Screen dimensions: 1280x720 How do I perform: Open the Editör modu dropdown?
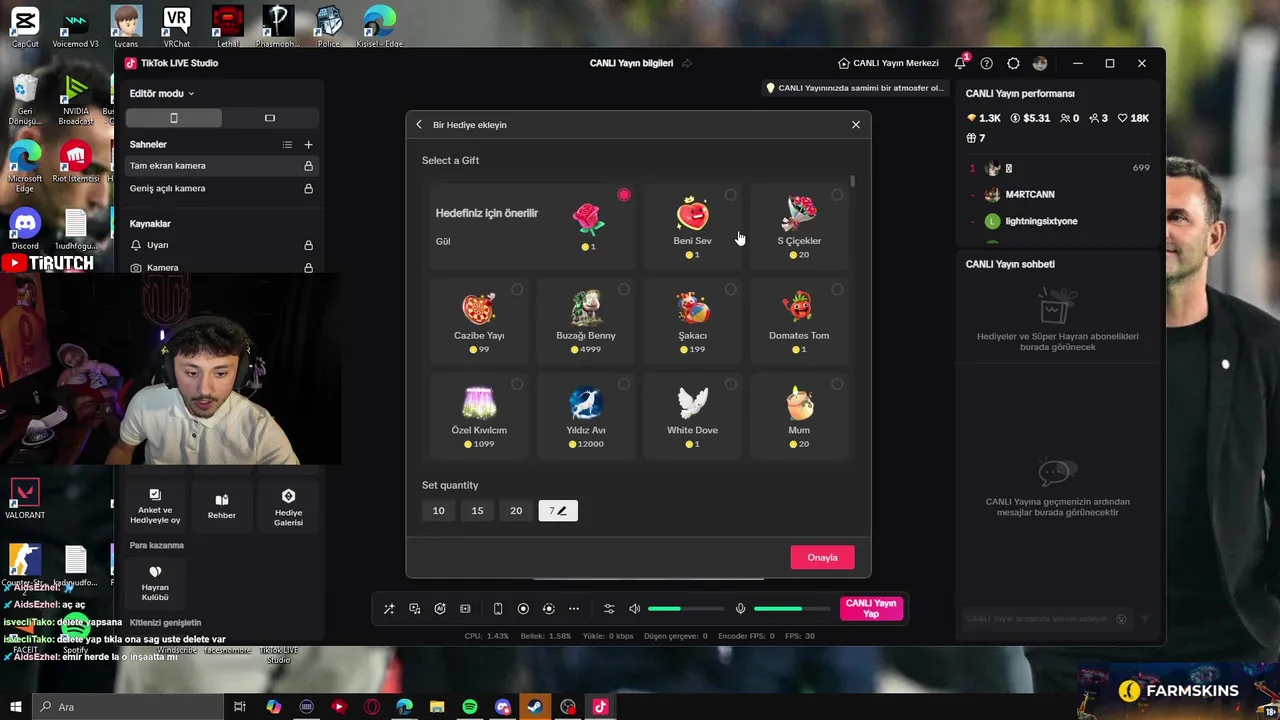click(161, 93)
